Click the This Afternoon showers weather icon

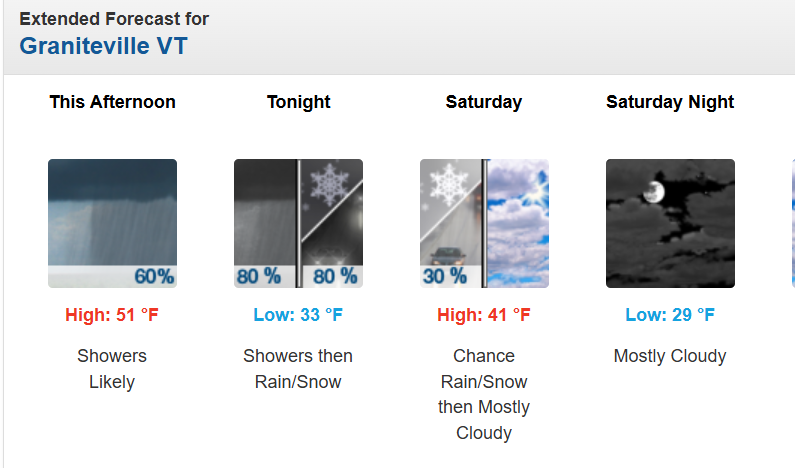(x=112, y=223)
